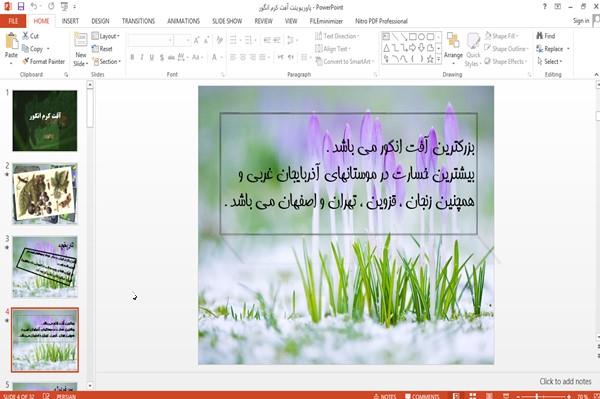Activate the Format Painter brush

[43, 61]
